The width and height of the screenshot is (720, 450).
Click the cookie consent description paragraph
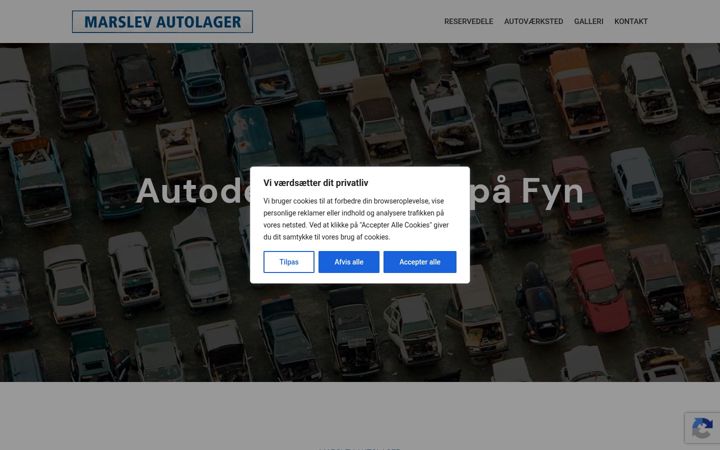tap(356, 219)
